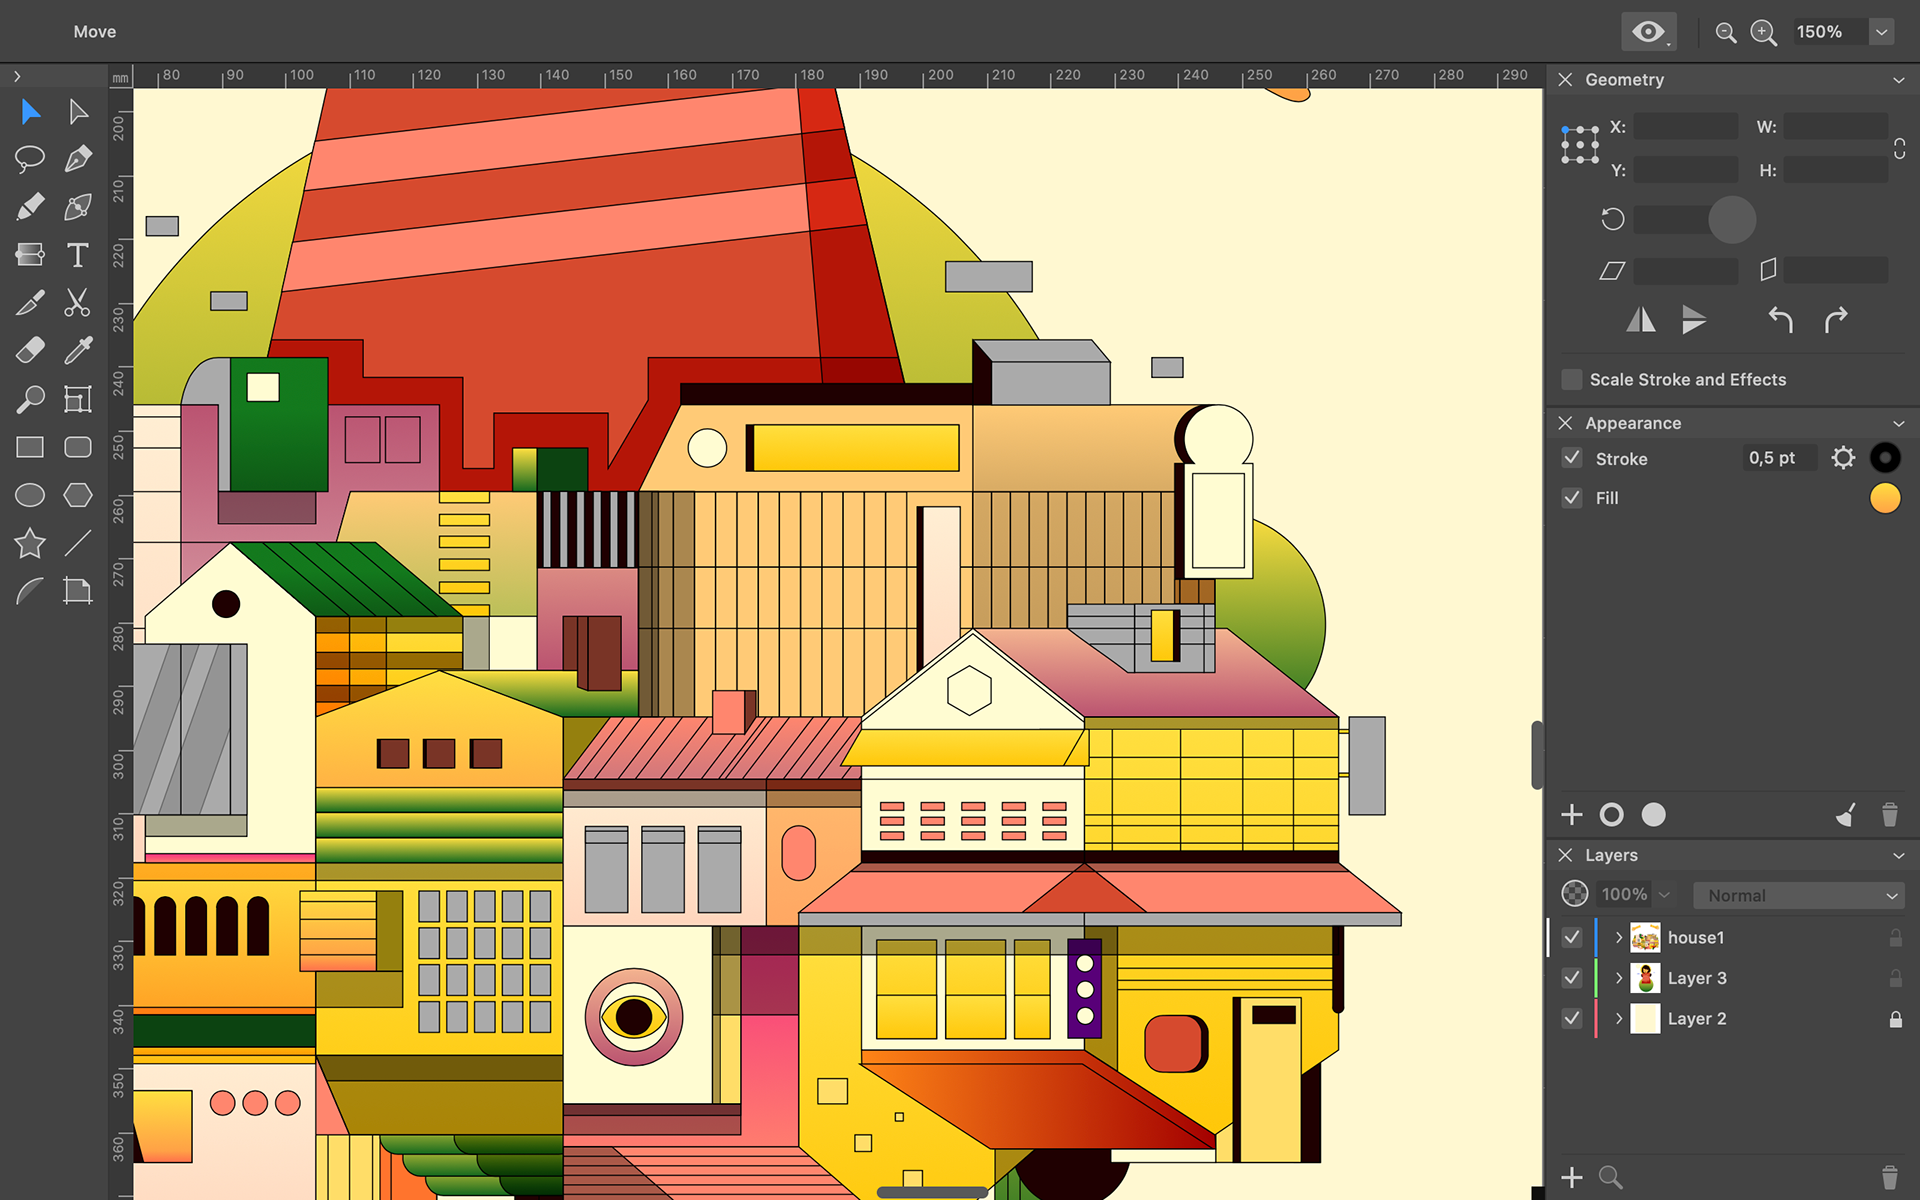The image size is (1920, 1200).
Task: Rotate 90 degrees counterclockwise
Action: 1780,320
